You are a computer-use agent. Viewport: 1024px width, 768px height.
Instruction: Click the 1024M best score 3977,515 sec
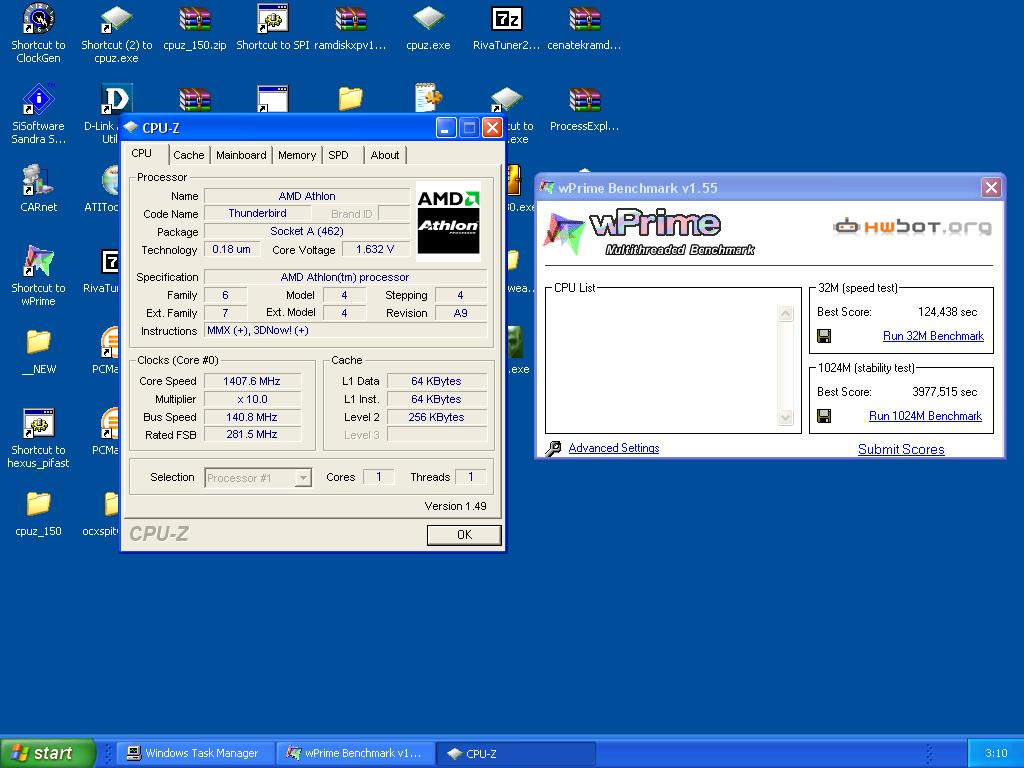[x=944, y=392]
